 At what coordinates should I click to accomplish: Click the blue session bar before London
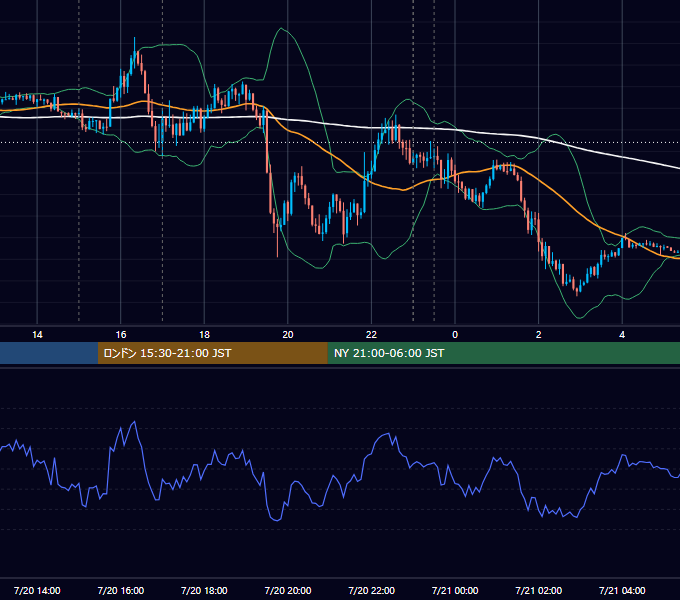(49, 353)
